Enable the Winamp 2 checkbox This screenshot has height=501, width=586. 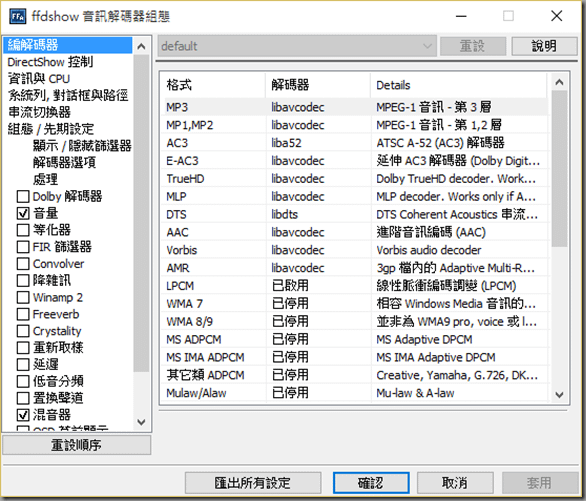23,297
